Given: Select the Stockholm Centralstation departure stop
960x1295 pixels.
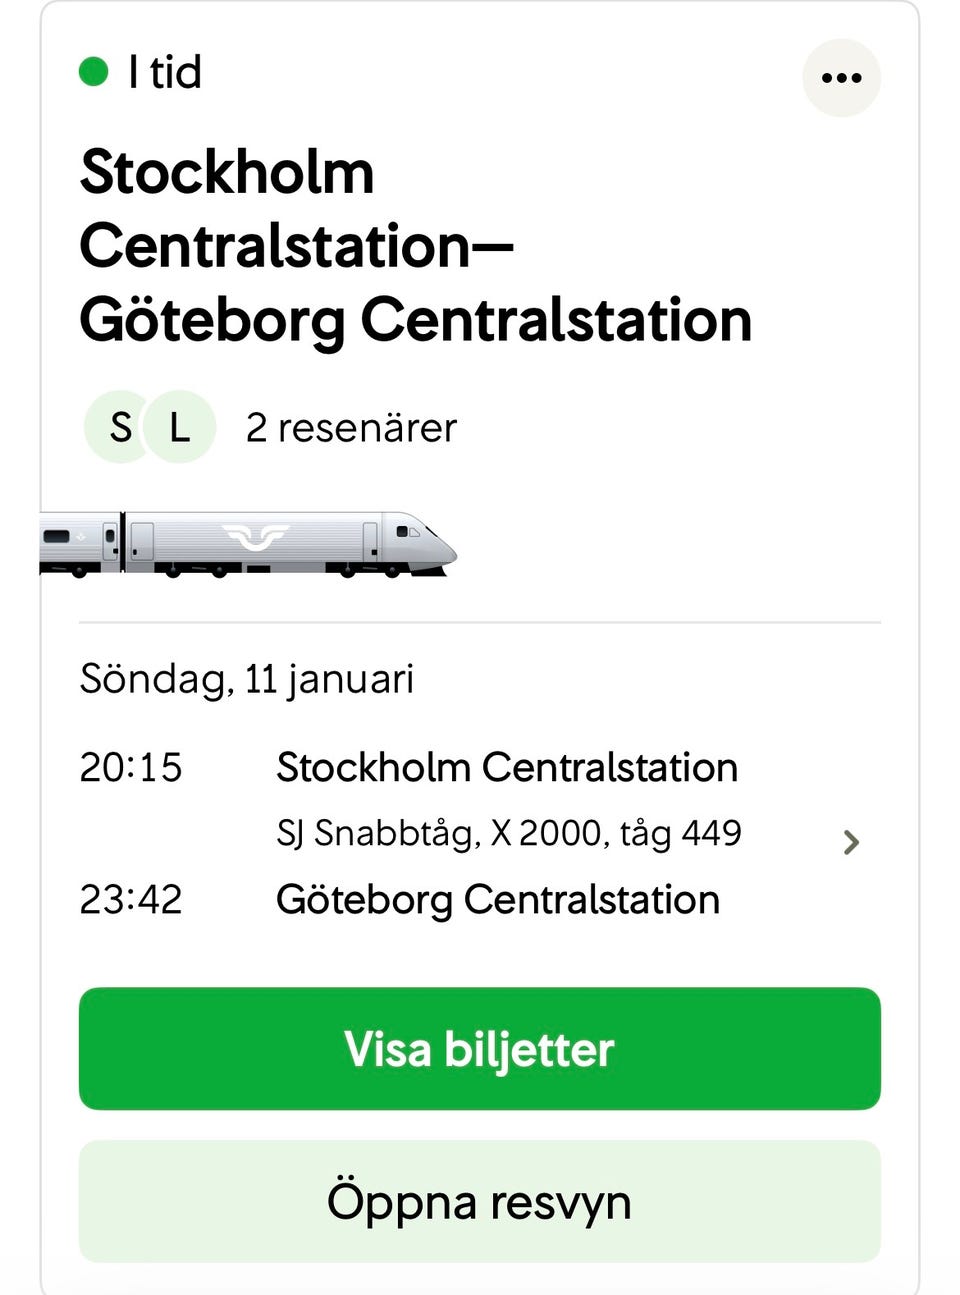Looking at the screenshot, I should pyautogui.click(x=507, y=768).
